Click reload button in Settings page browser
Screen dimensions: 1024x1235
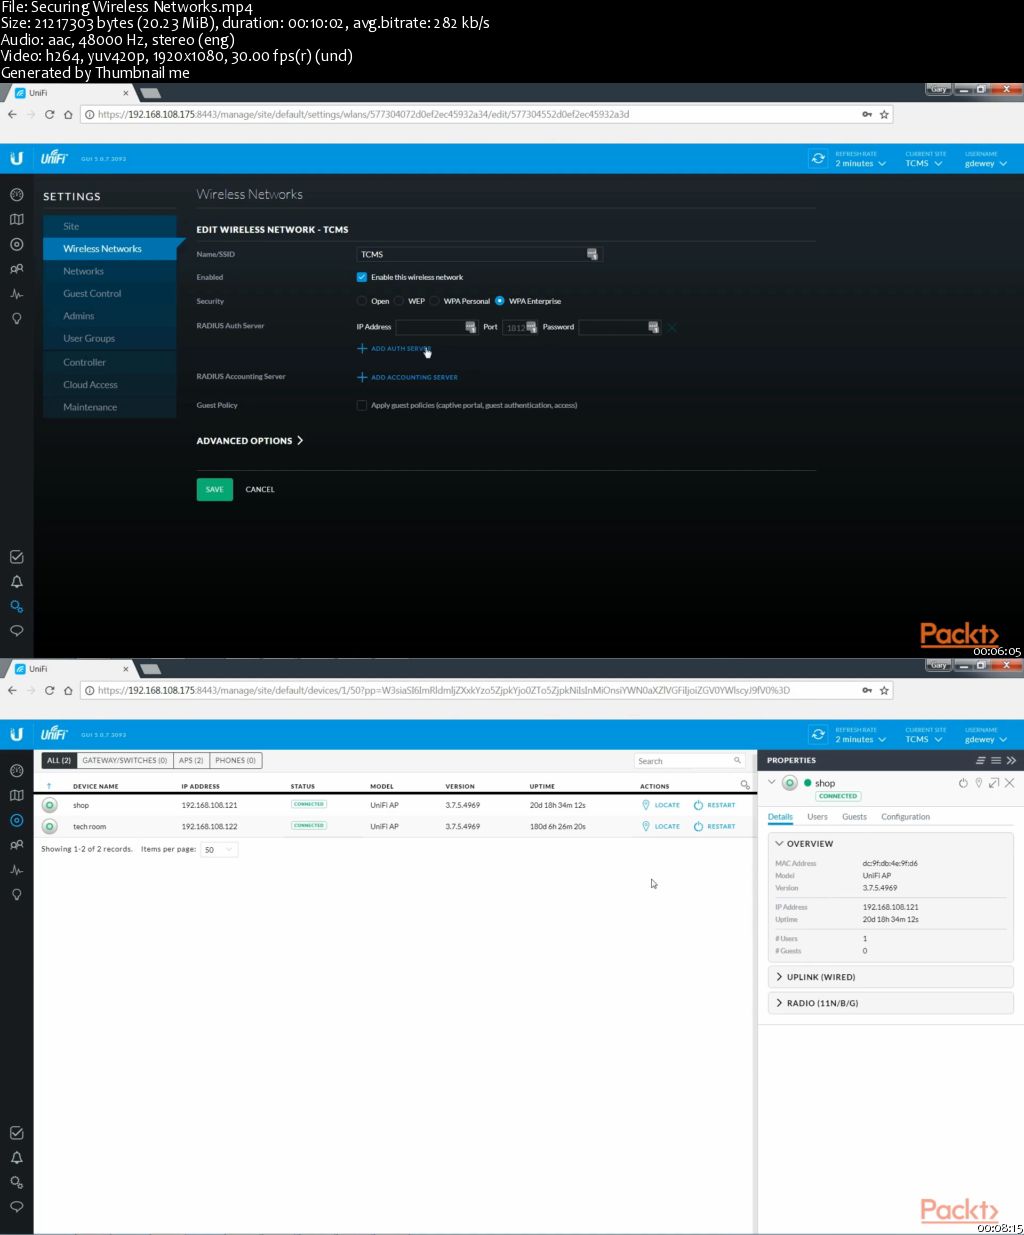49,114
